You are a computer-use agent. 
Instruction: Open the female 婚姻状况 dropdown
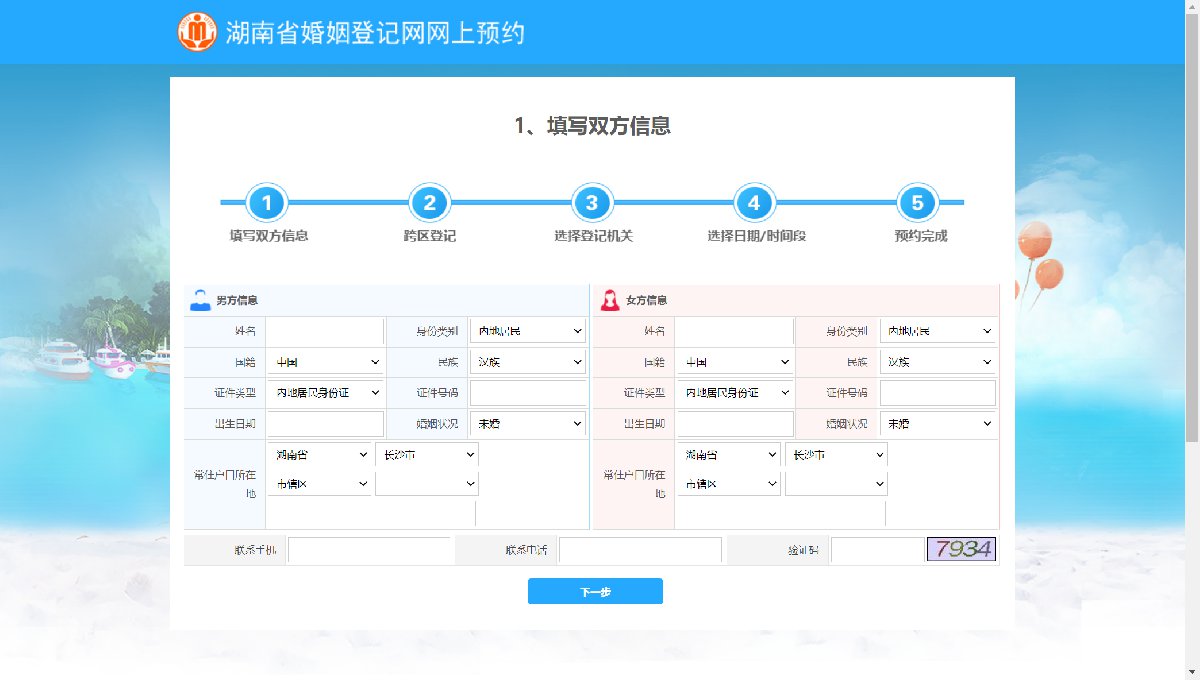[x=938, y=424]
